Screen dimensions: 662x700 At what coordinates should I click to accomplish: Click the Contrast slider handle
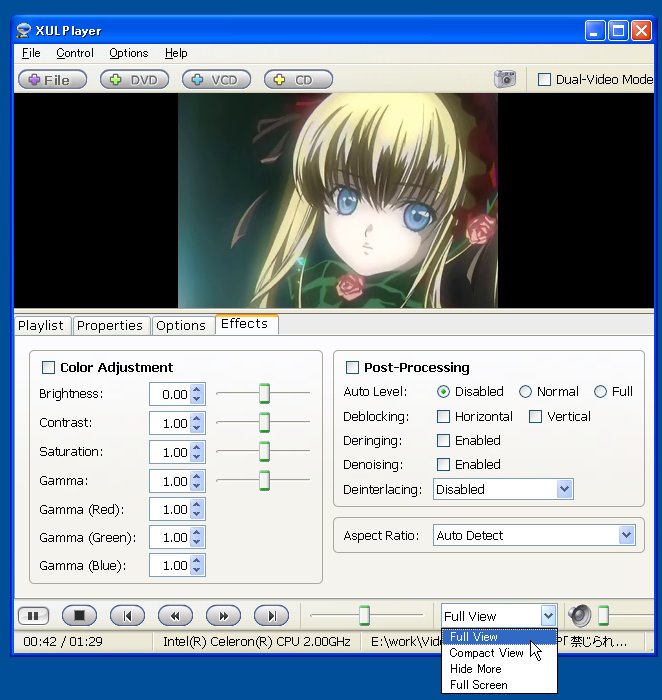pyautogui.click(x=264, y=422)
